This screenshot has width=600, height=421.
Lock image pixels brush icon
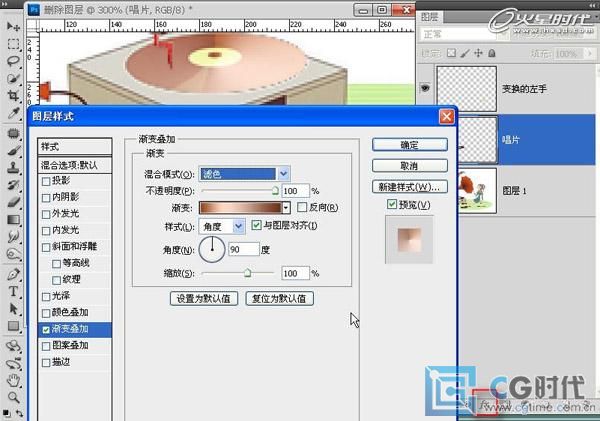click(465, 53)
